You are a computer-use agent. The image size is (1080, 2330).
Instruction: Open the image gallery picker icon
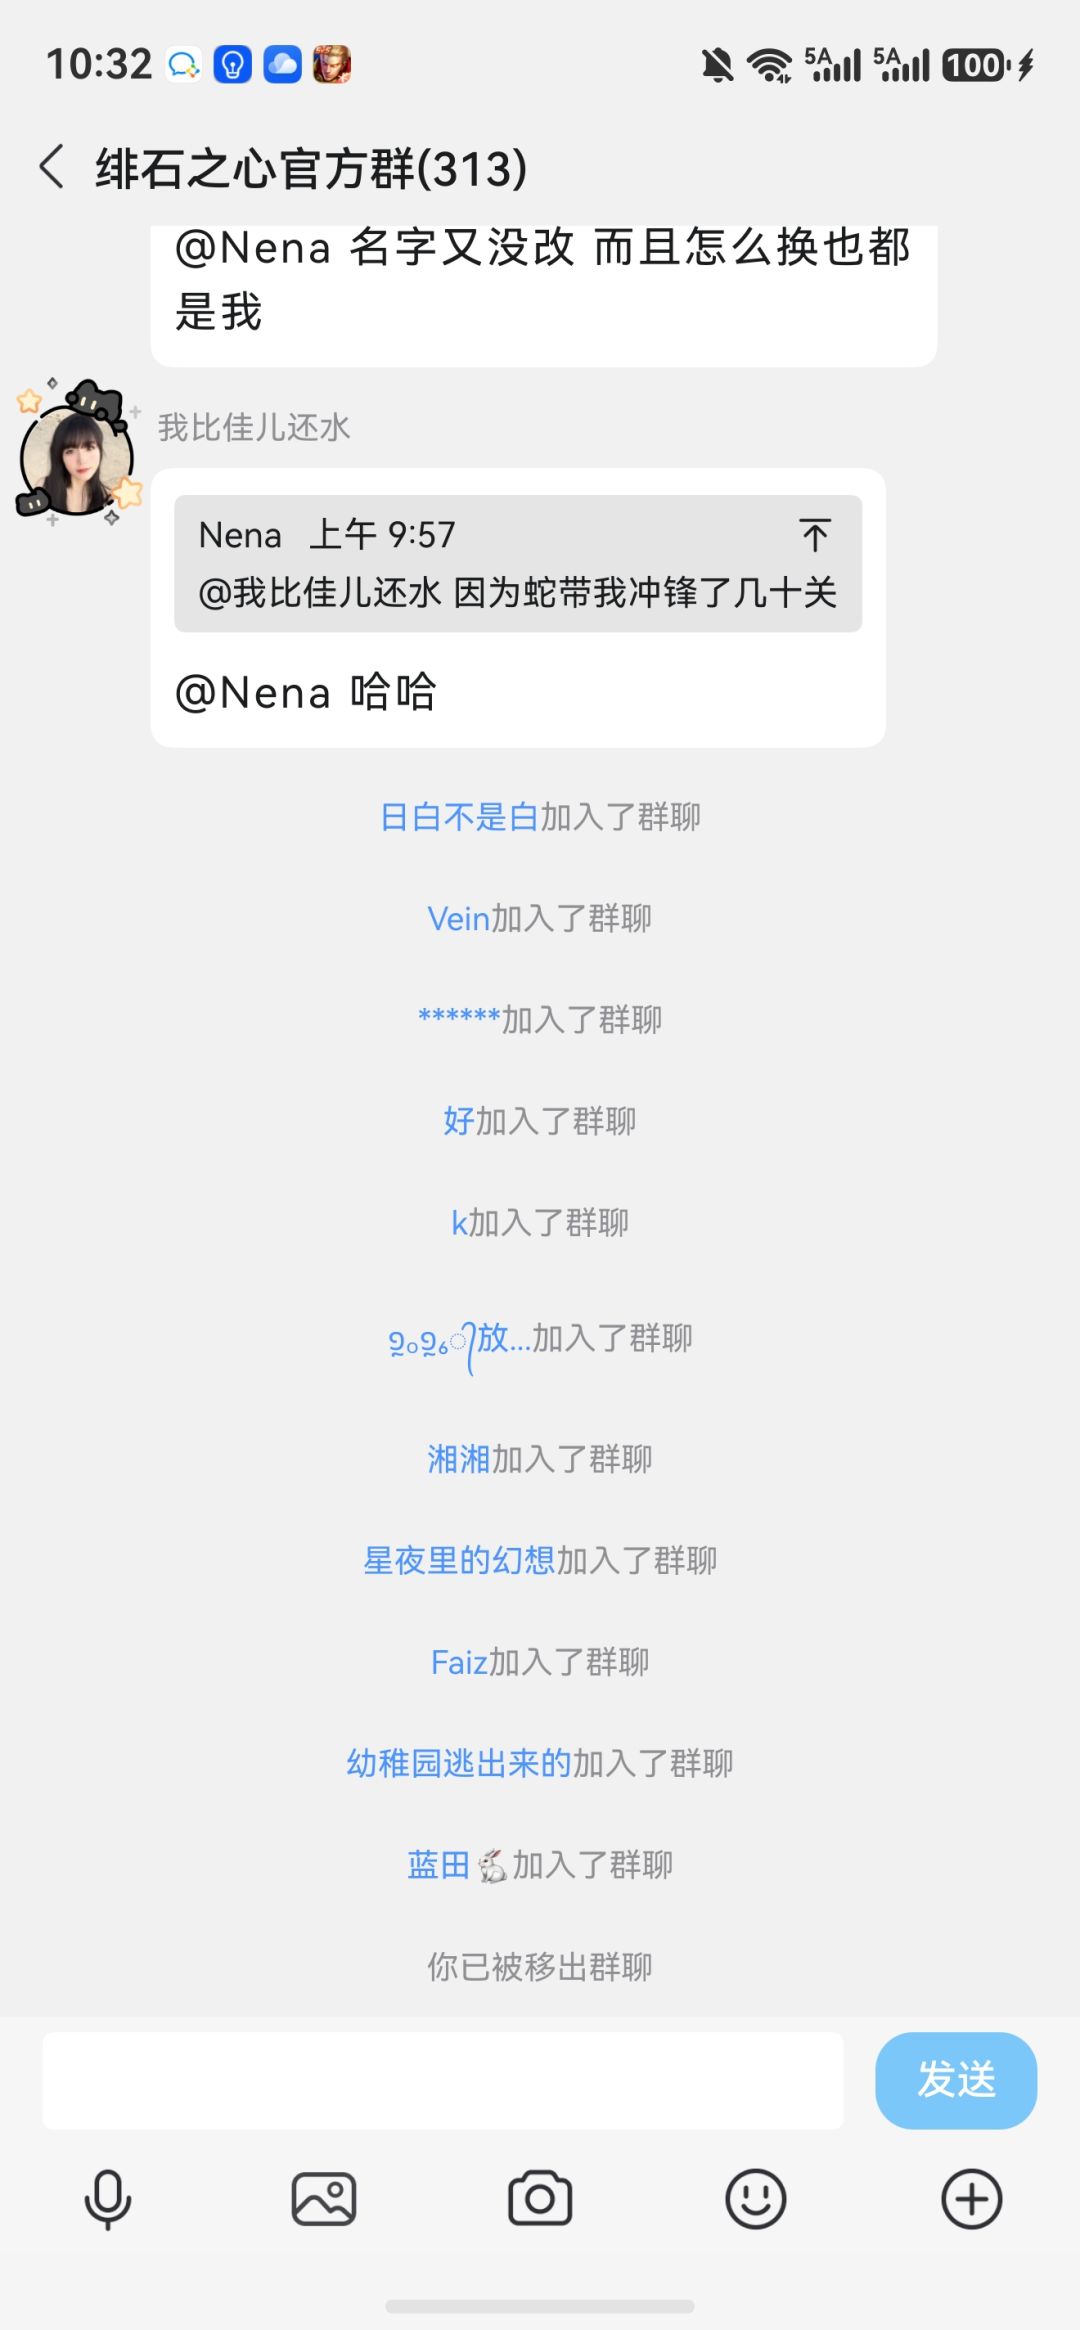(x=324, y=2199)
